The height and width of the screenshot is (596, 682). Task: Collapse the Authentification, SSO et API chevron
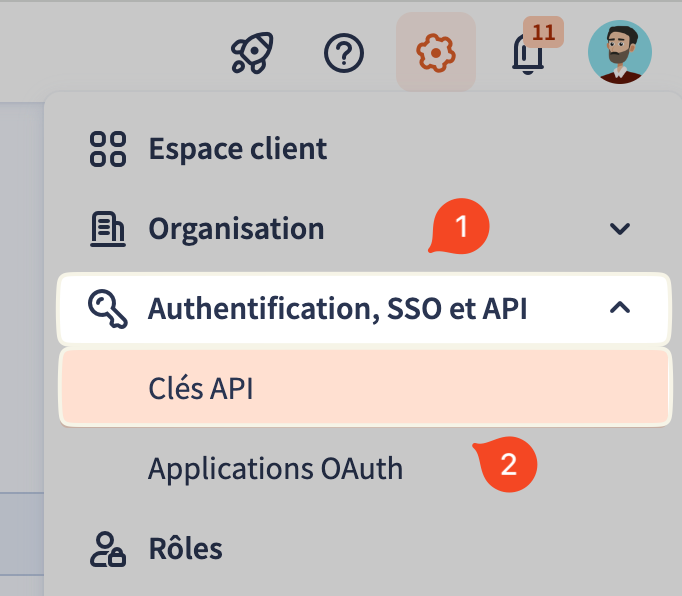(620, 308)
